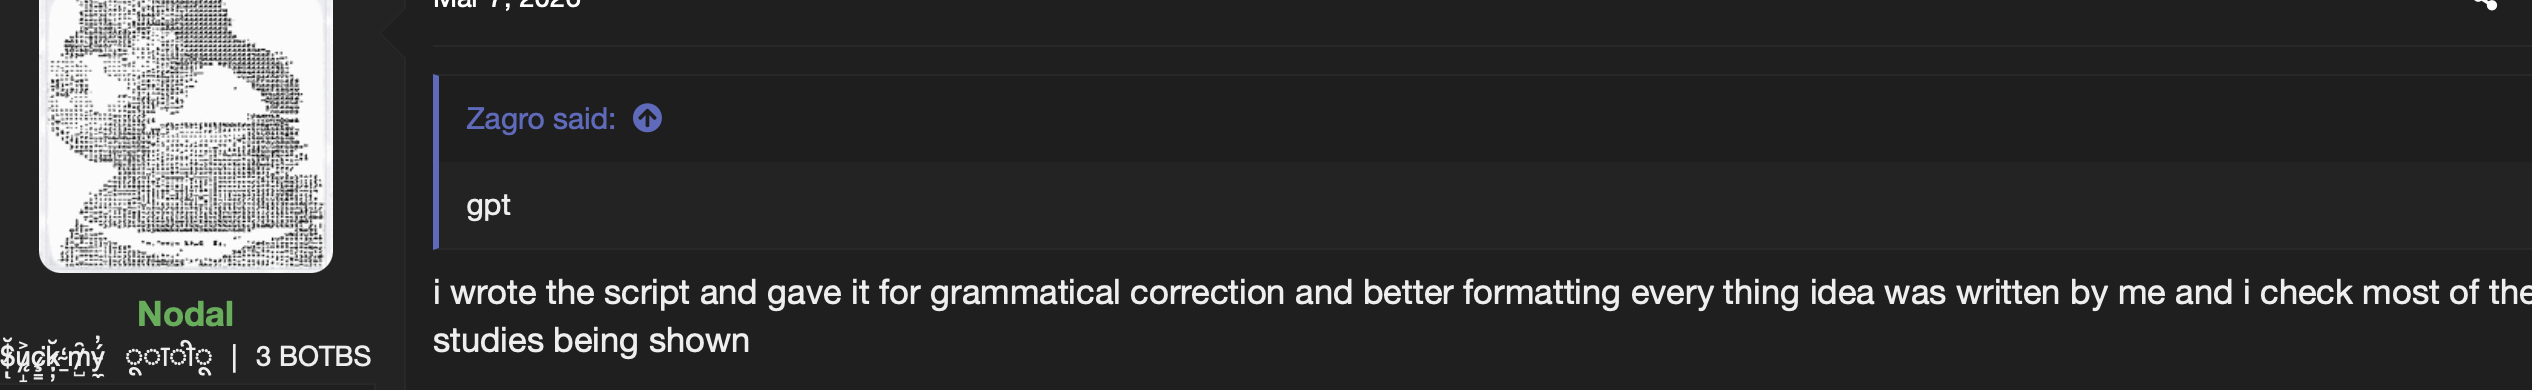Click the decorative glyphs in the user title
The height and width of the screenshot is (390, 2532).
tap(169, 357)
